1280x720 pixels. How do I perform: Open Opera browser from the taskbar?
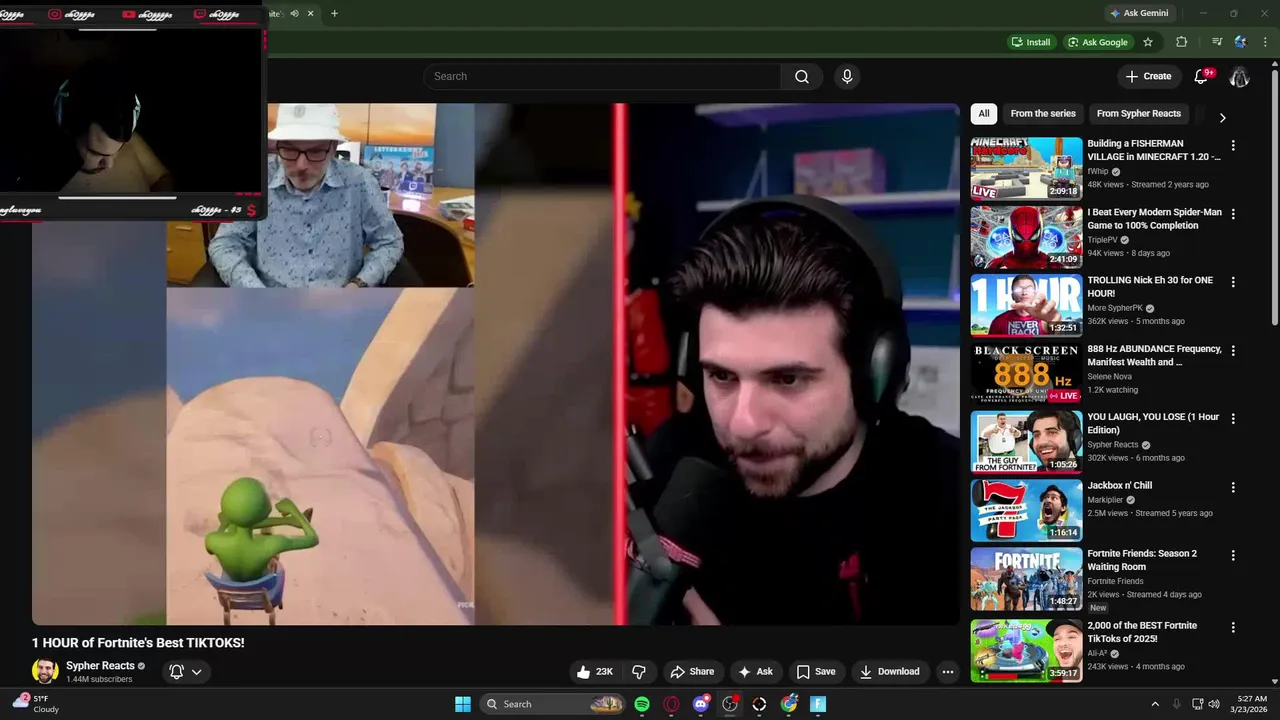[x=671, y=704]
